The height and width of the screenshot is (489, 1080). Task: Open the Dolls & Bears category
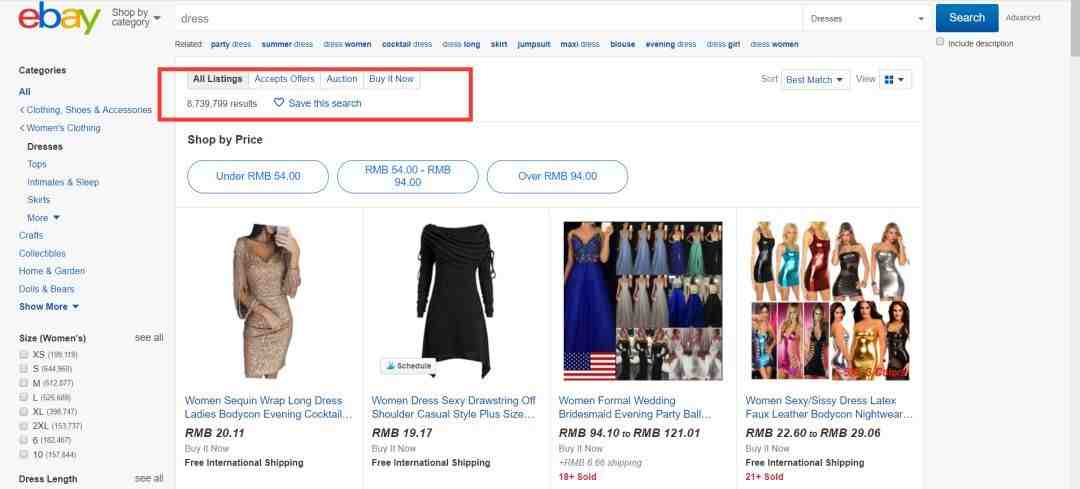[x=46, y=289]
